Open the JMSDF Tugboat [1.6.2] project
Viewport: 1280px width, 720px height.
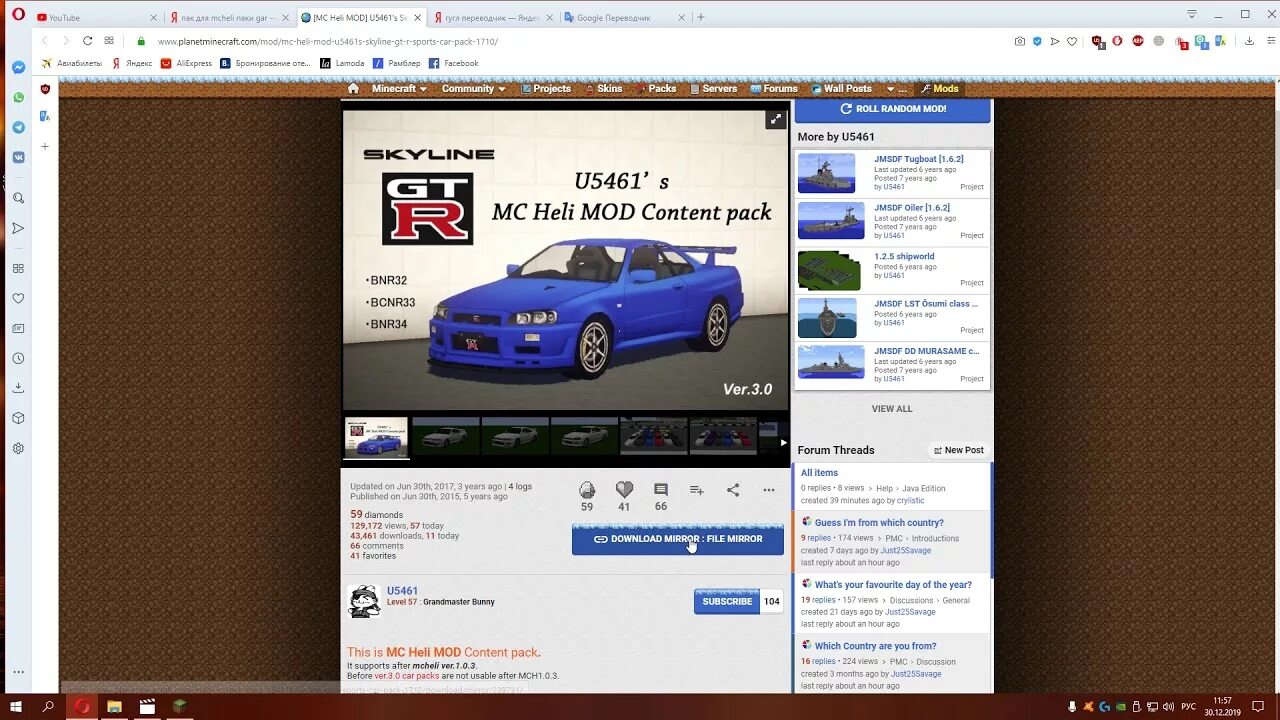tap(918, 159)
